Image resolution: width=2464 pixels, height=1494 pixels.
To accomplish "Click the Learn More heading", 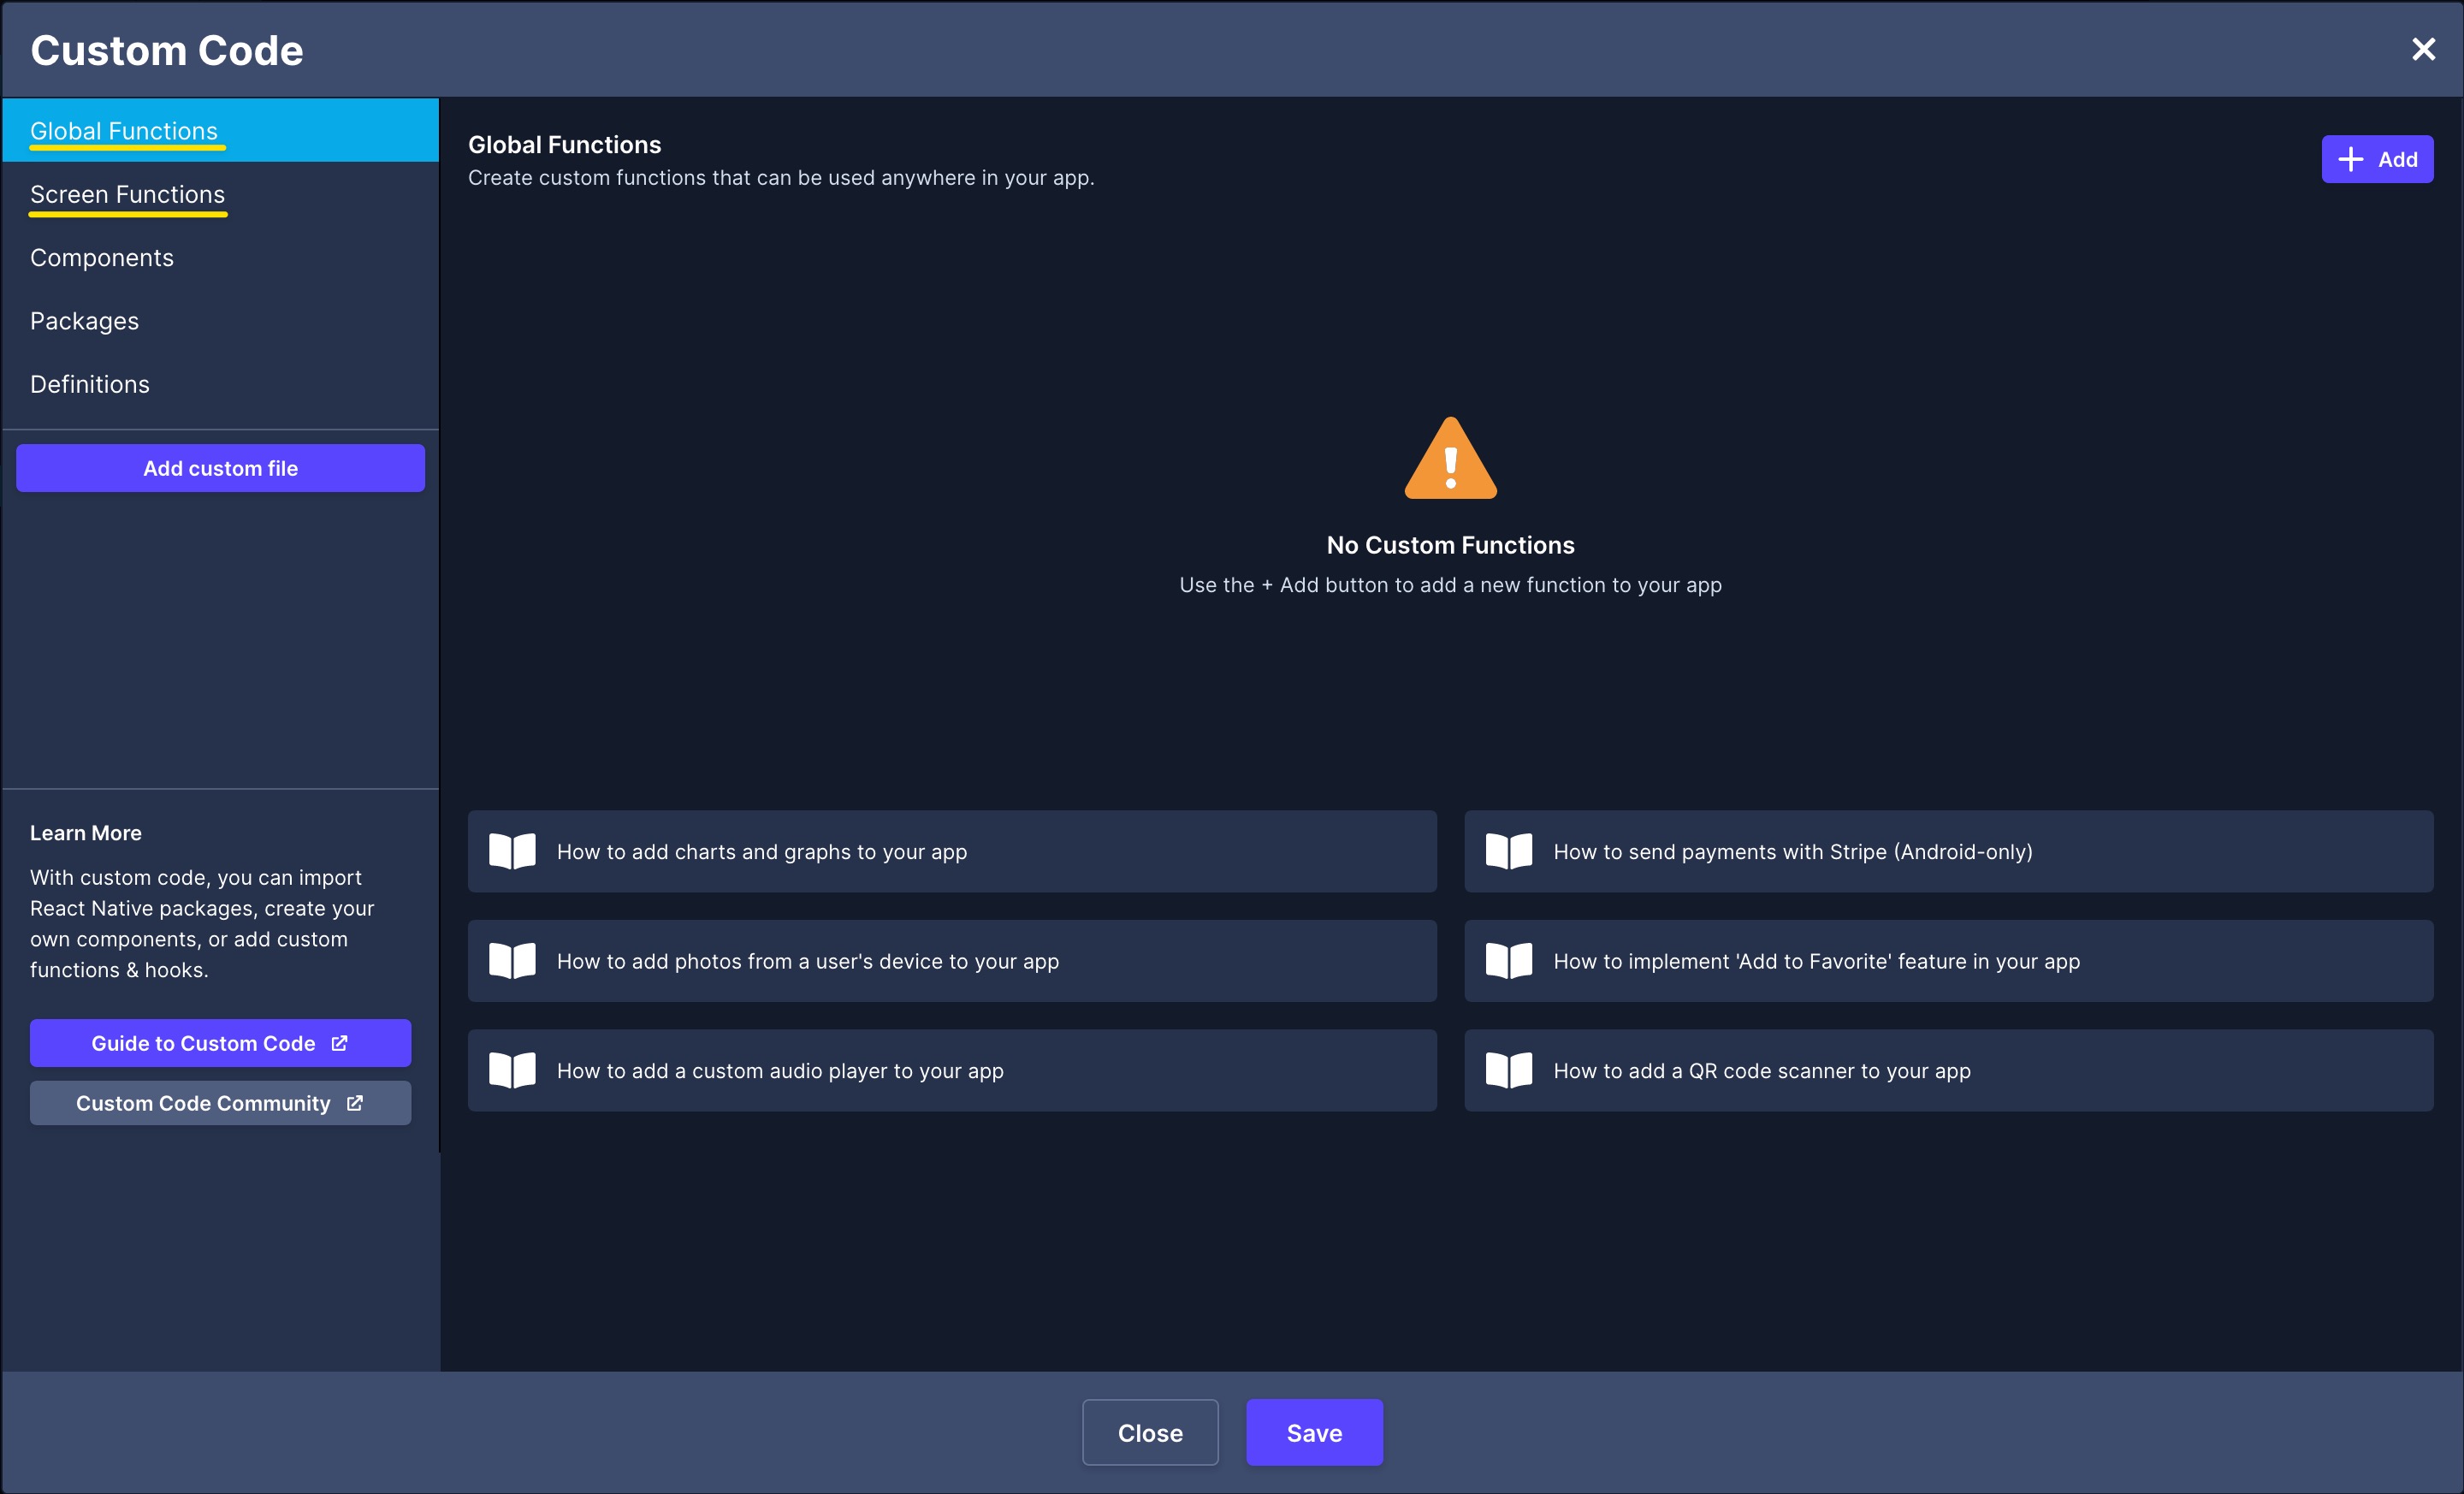I will [x=86, y=833].
